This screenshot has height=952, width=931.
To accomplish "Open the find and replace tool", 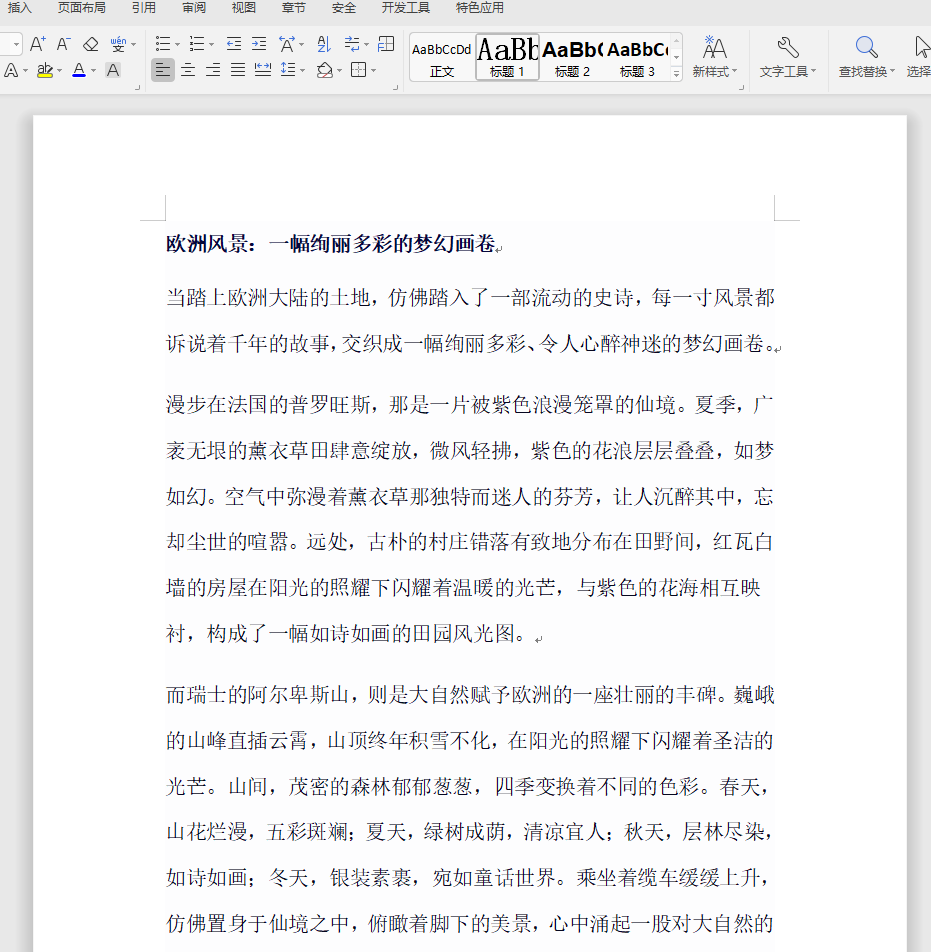I will click(864, 55).
